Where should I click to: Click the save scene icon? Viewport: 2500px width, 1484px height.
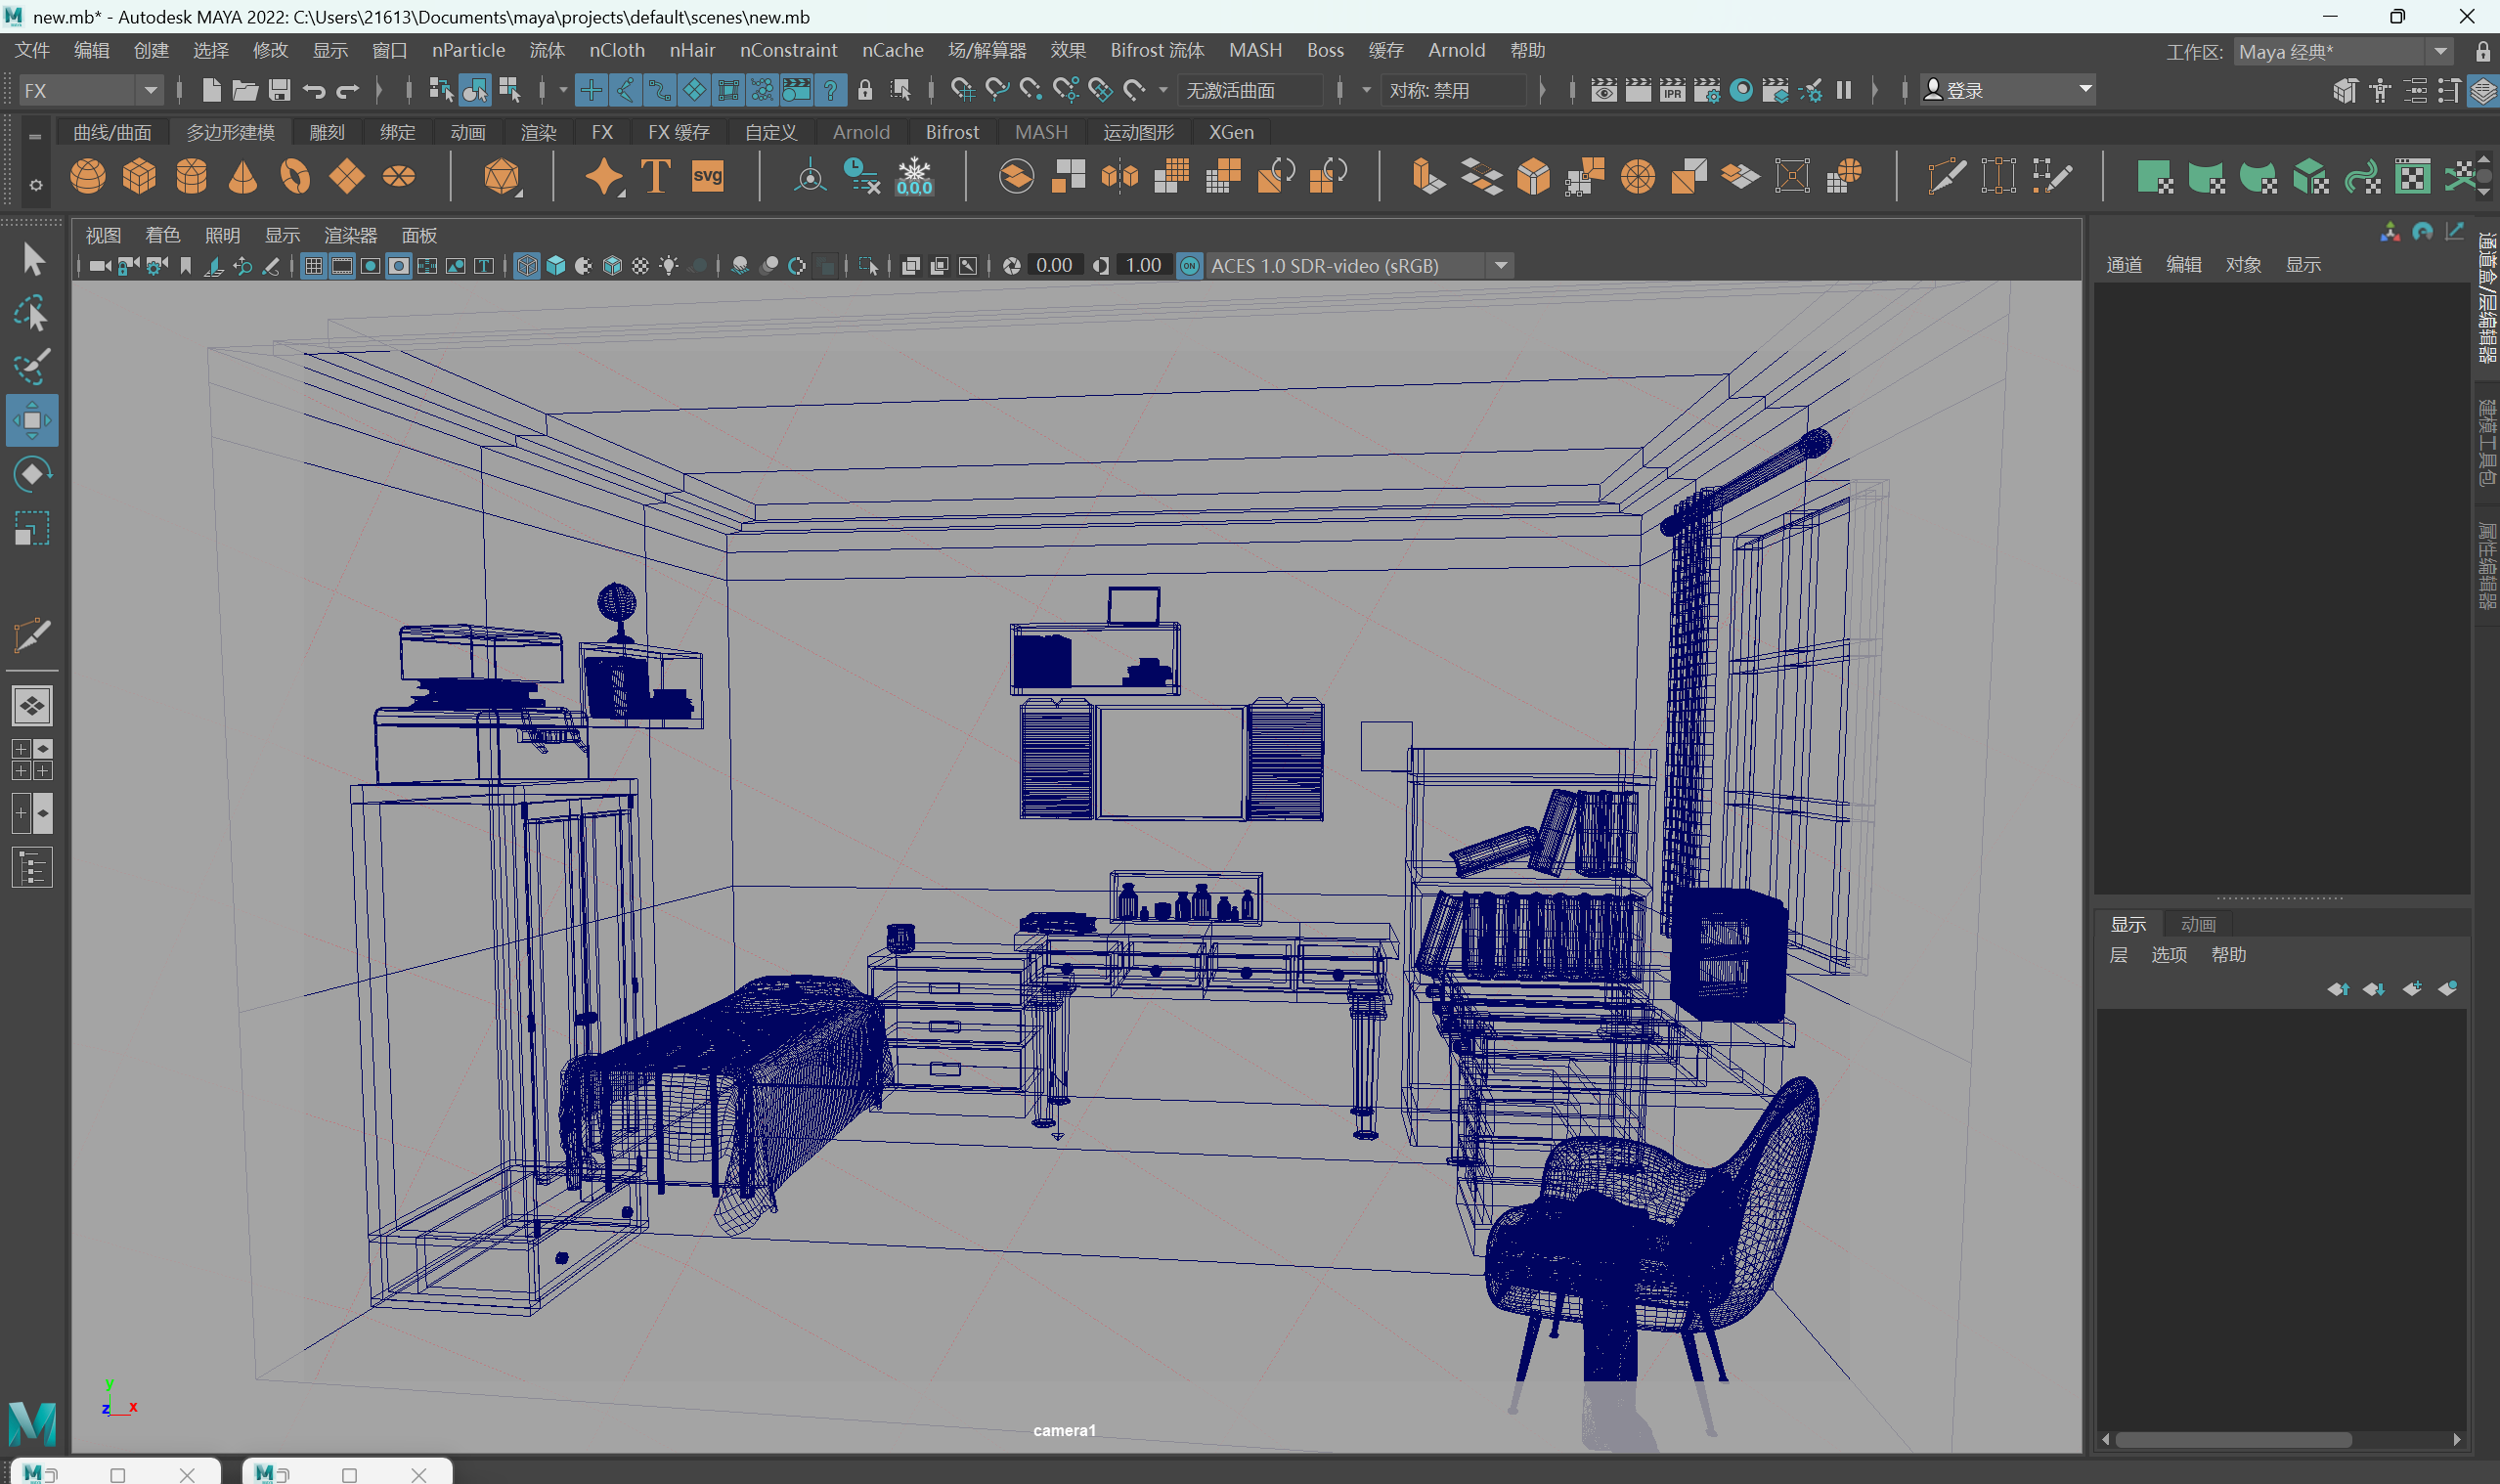[x=280, y=90]
